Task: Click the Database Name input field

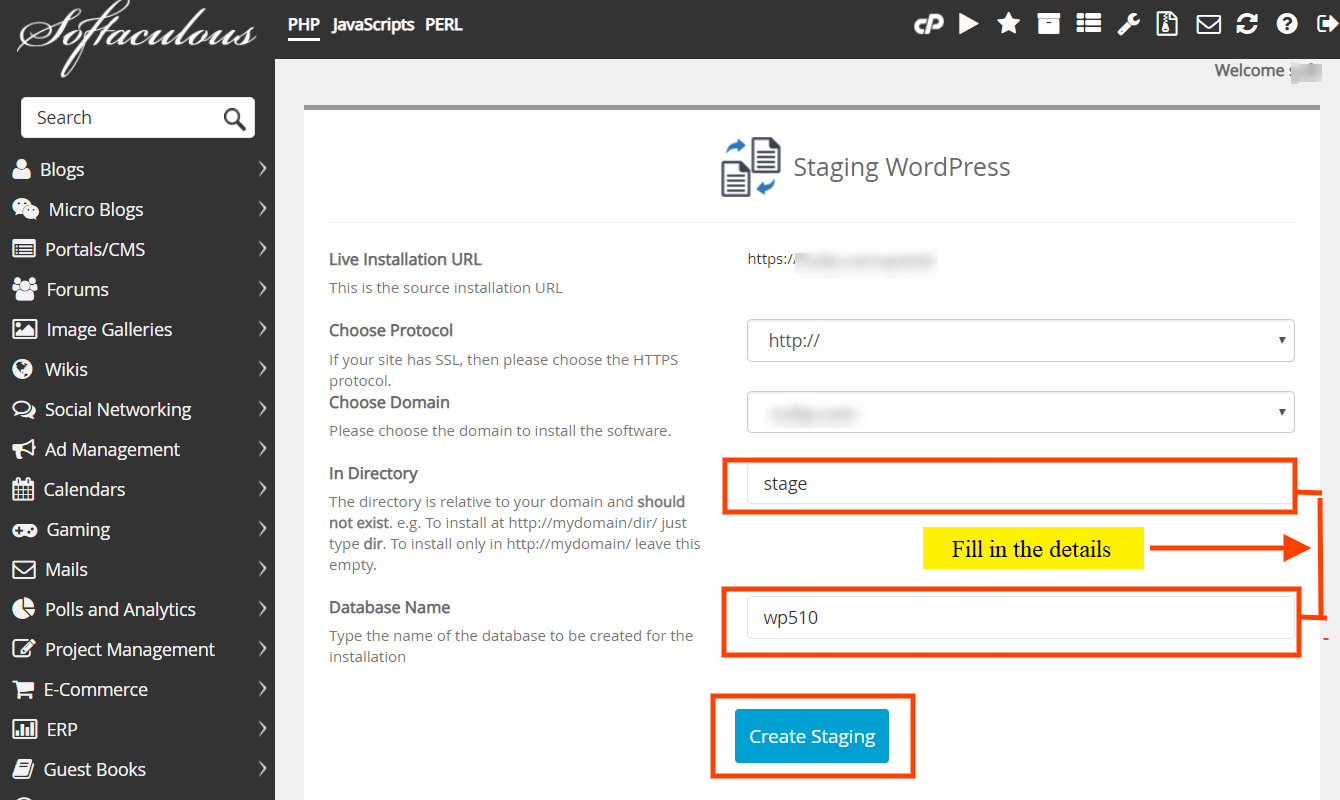Action: click(1020, 618)
